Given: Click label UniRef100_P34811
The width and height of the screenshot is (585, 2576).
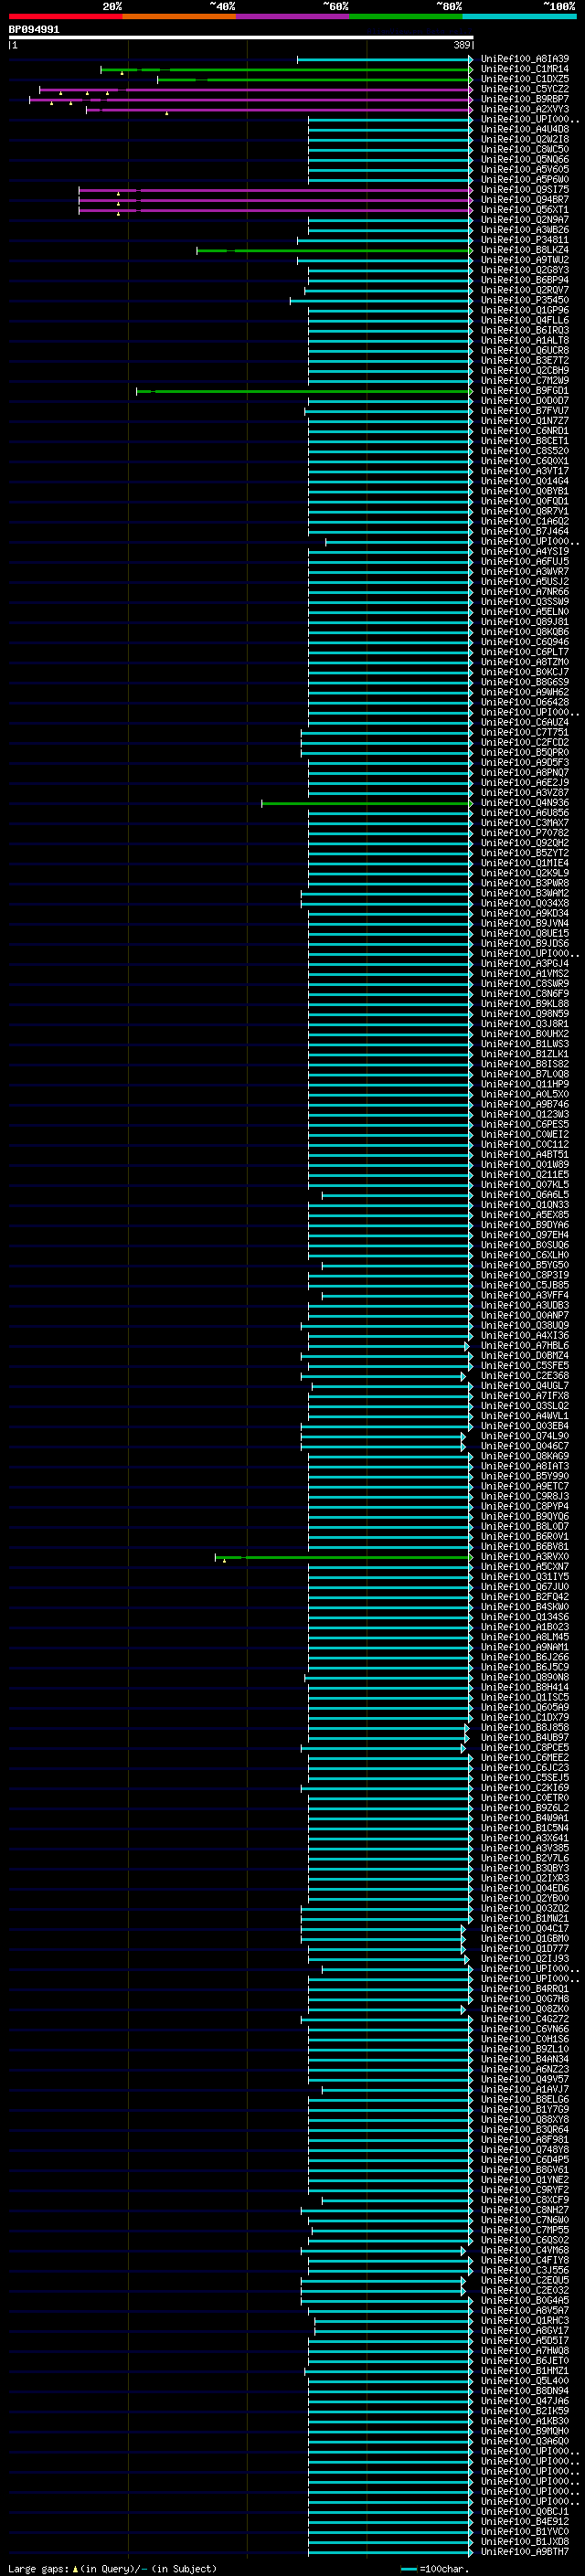Looking at the screenshot, I should (x=525, y=240).
